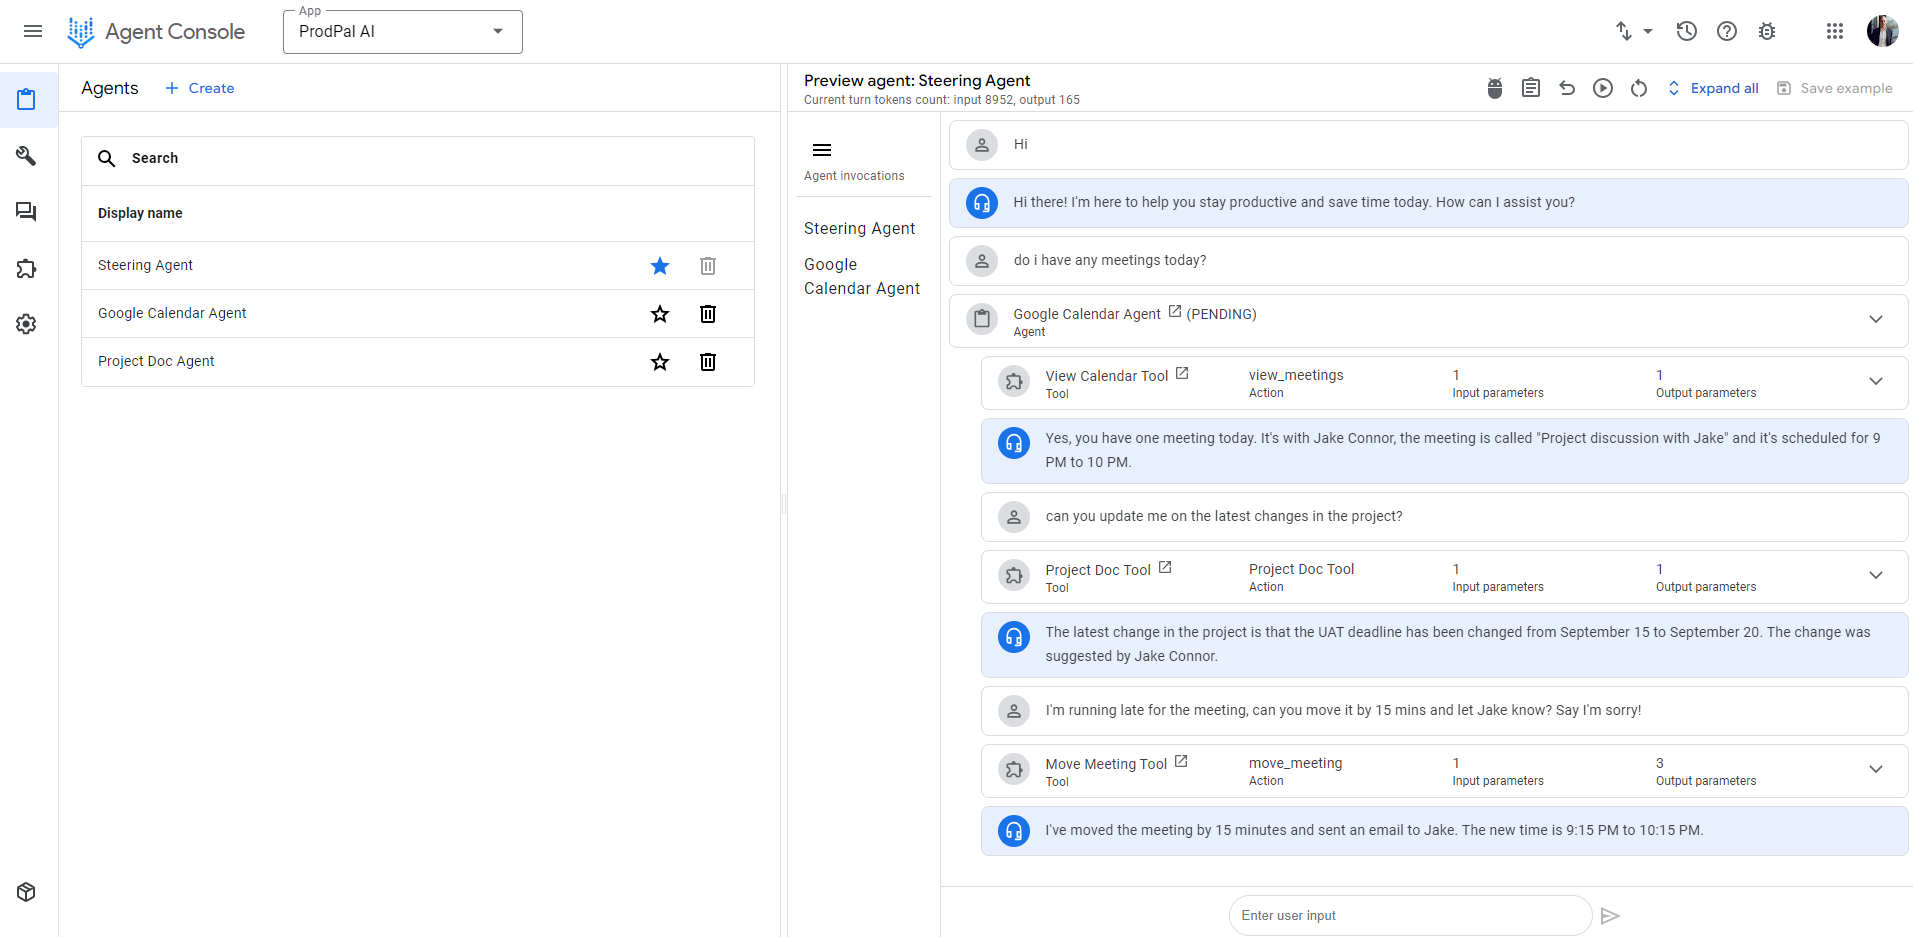Open the preview clipboard notes icon
Screen dimensions: 1913x937
click(1531, 88)
